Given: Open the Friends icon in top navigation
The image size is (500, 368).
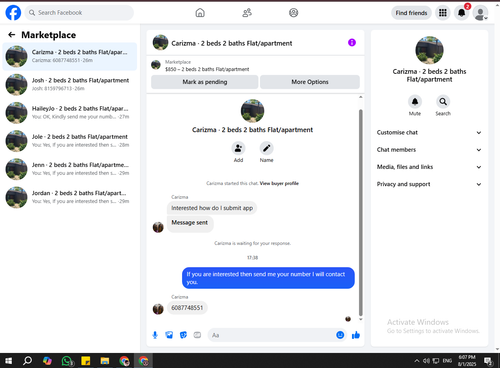Looking at the screenshot, I should point(247,13).
